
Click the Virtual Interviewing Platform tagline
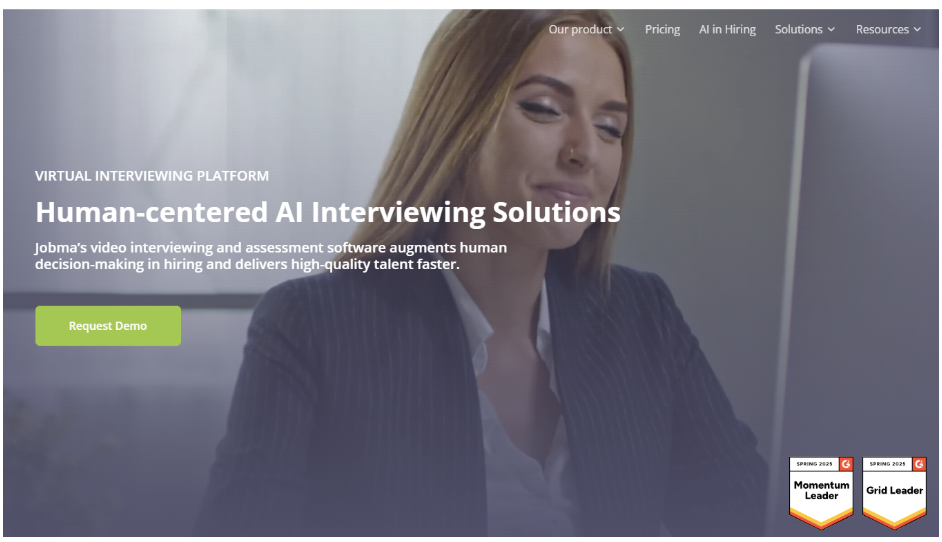[152, 176]
